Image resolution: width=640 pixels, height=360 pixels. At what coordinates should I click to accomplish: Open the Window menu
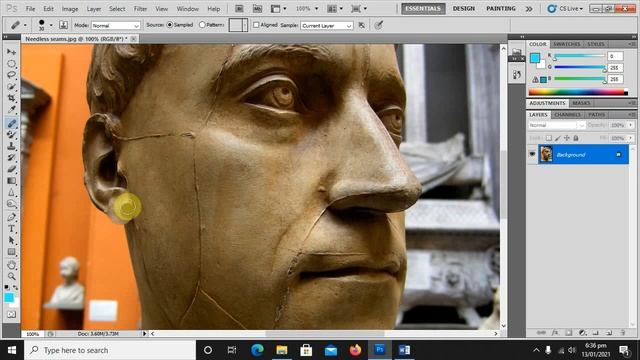(x=187, y=9)
